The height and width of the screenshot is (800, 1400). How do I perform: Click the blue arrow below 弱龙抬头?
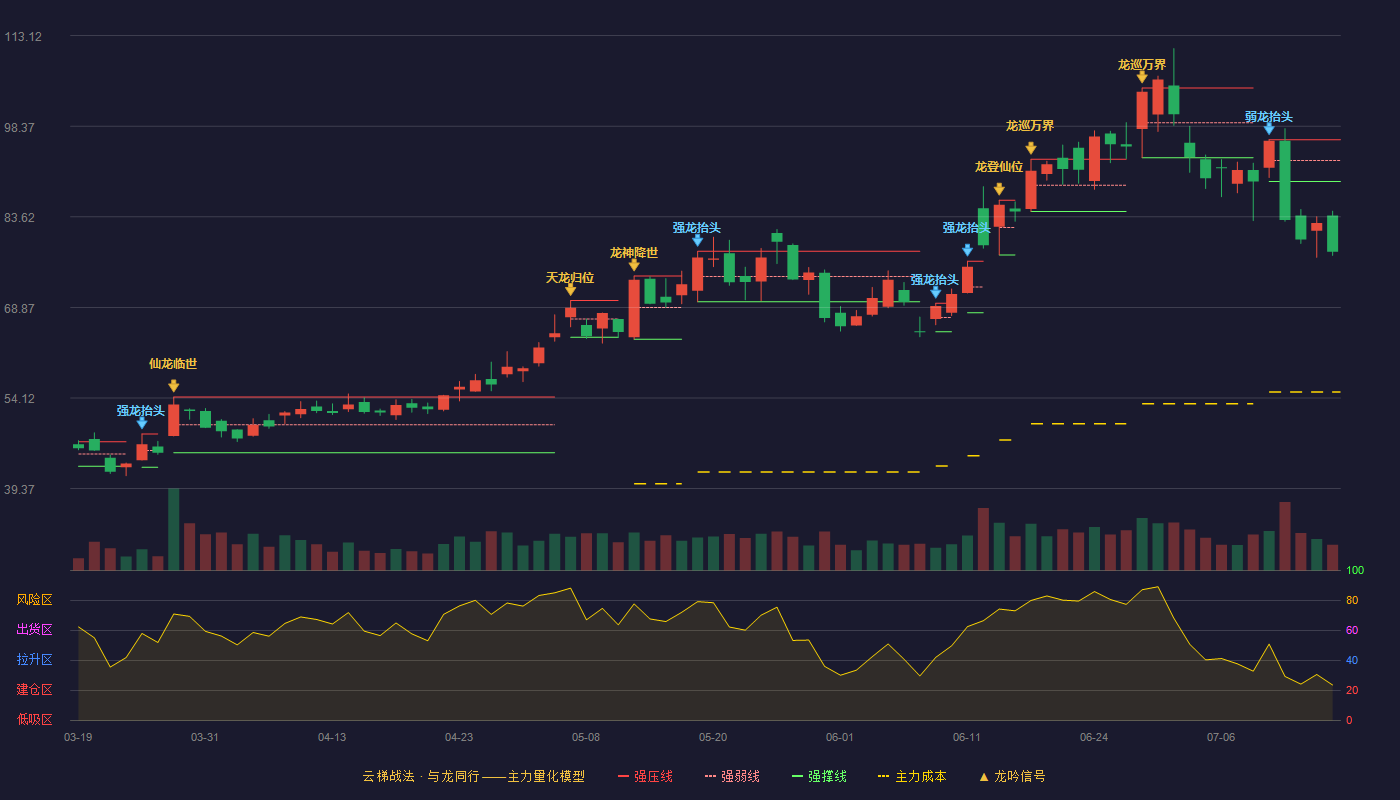tap(1269, 129)
